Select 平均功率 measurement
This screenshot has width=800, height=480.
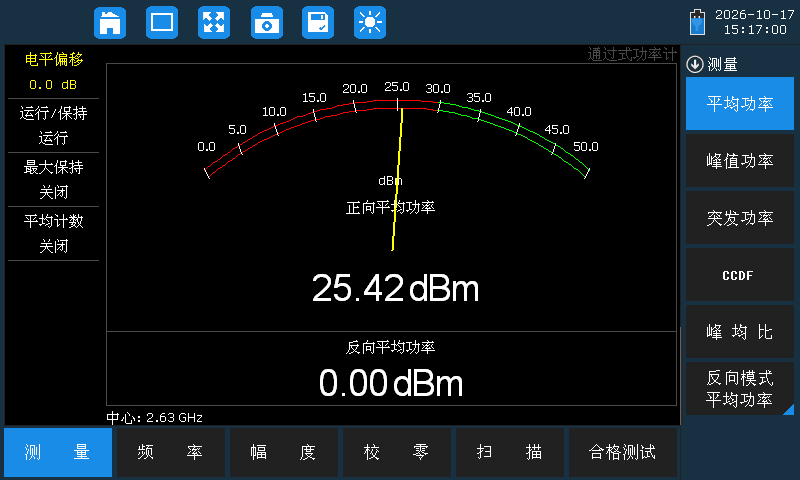740,104
